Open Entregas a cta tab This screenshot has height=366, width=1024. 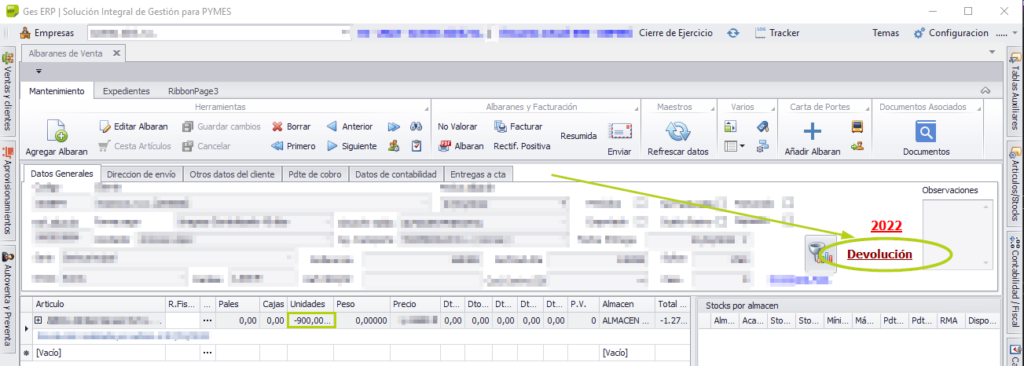pos(479,174)
